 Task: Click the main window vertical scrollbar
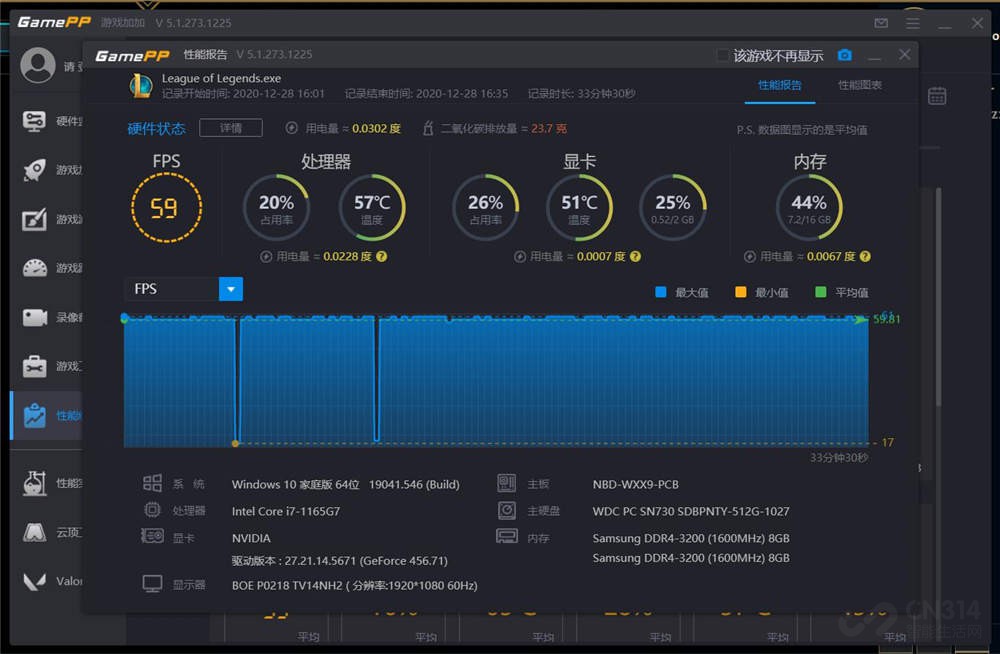click(938, 297)
